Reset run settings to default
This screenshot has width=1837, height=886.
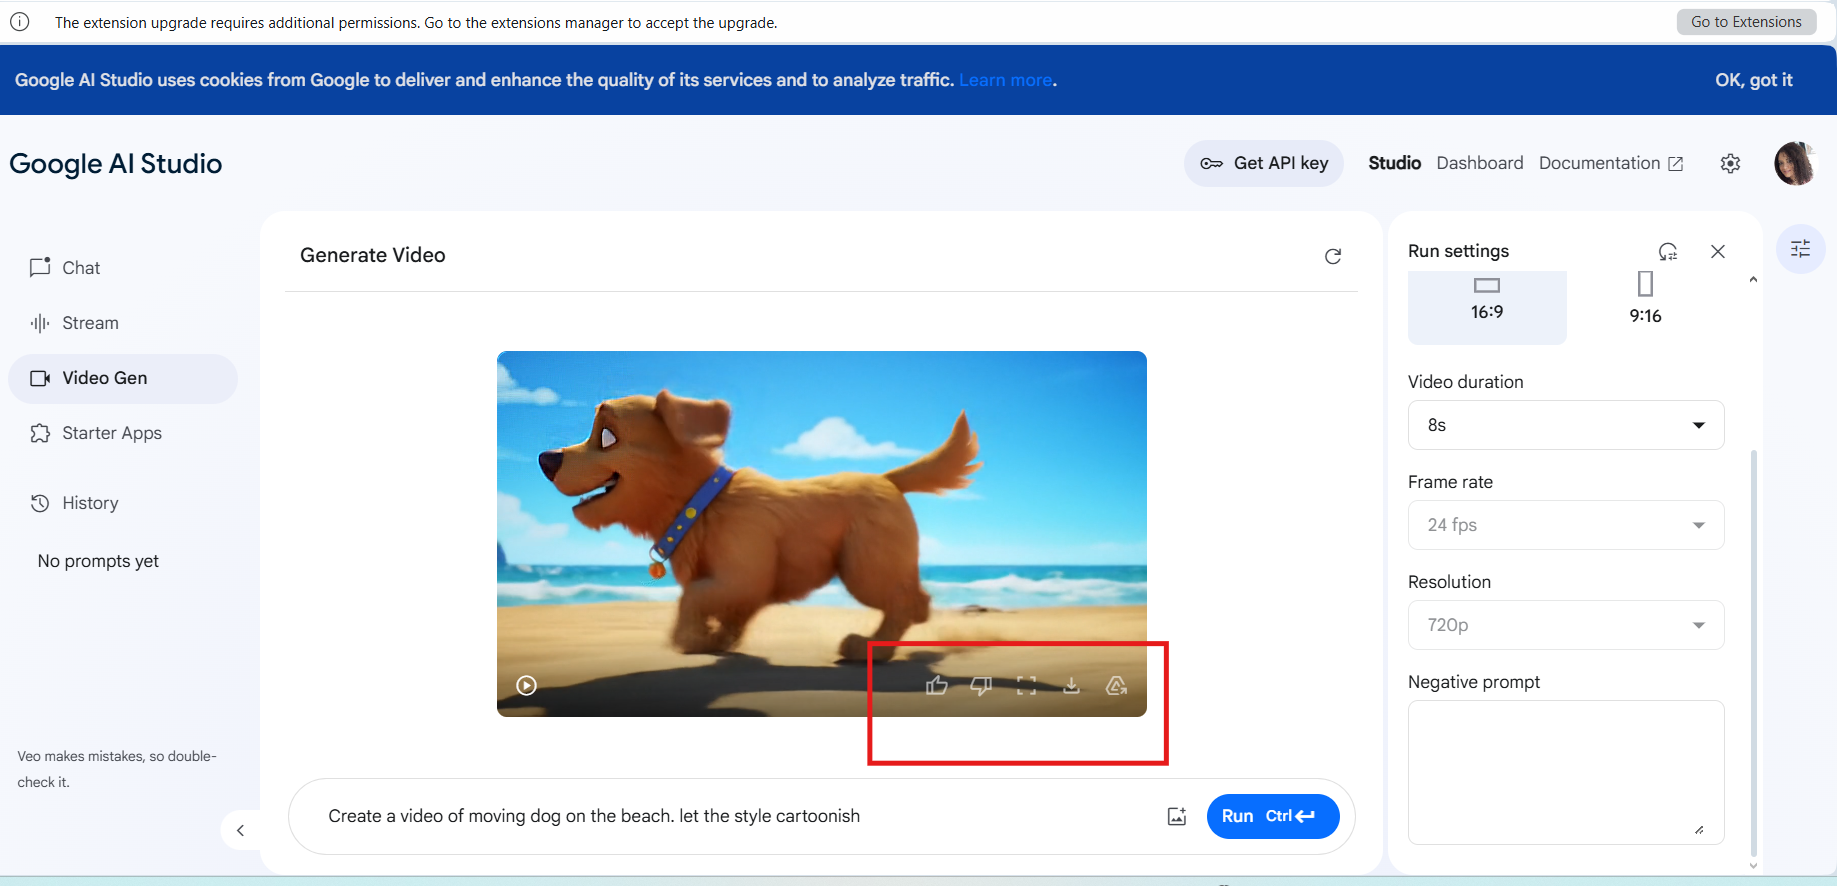(1667, 251)
